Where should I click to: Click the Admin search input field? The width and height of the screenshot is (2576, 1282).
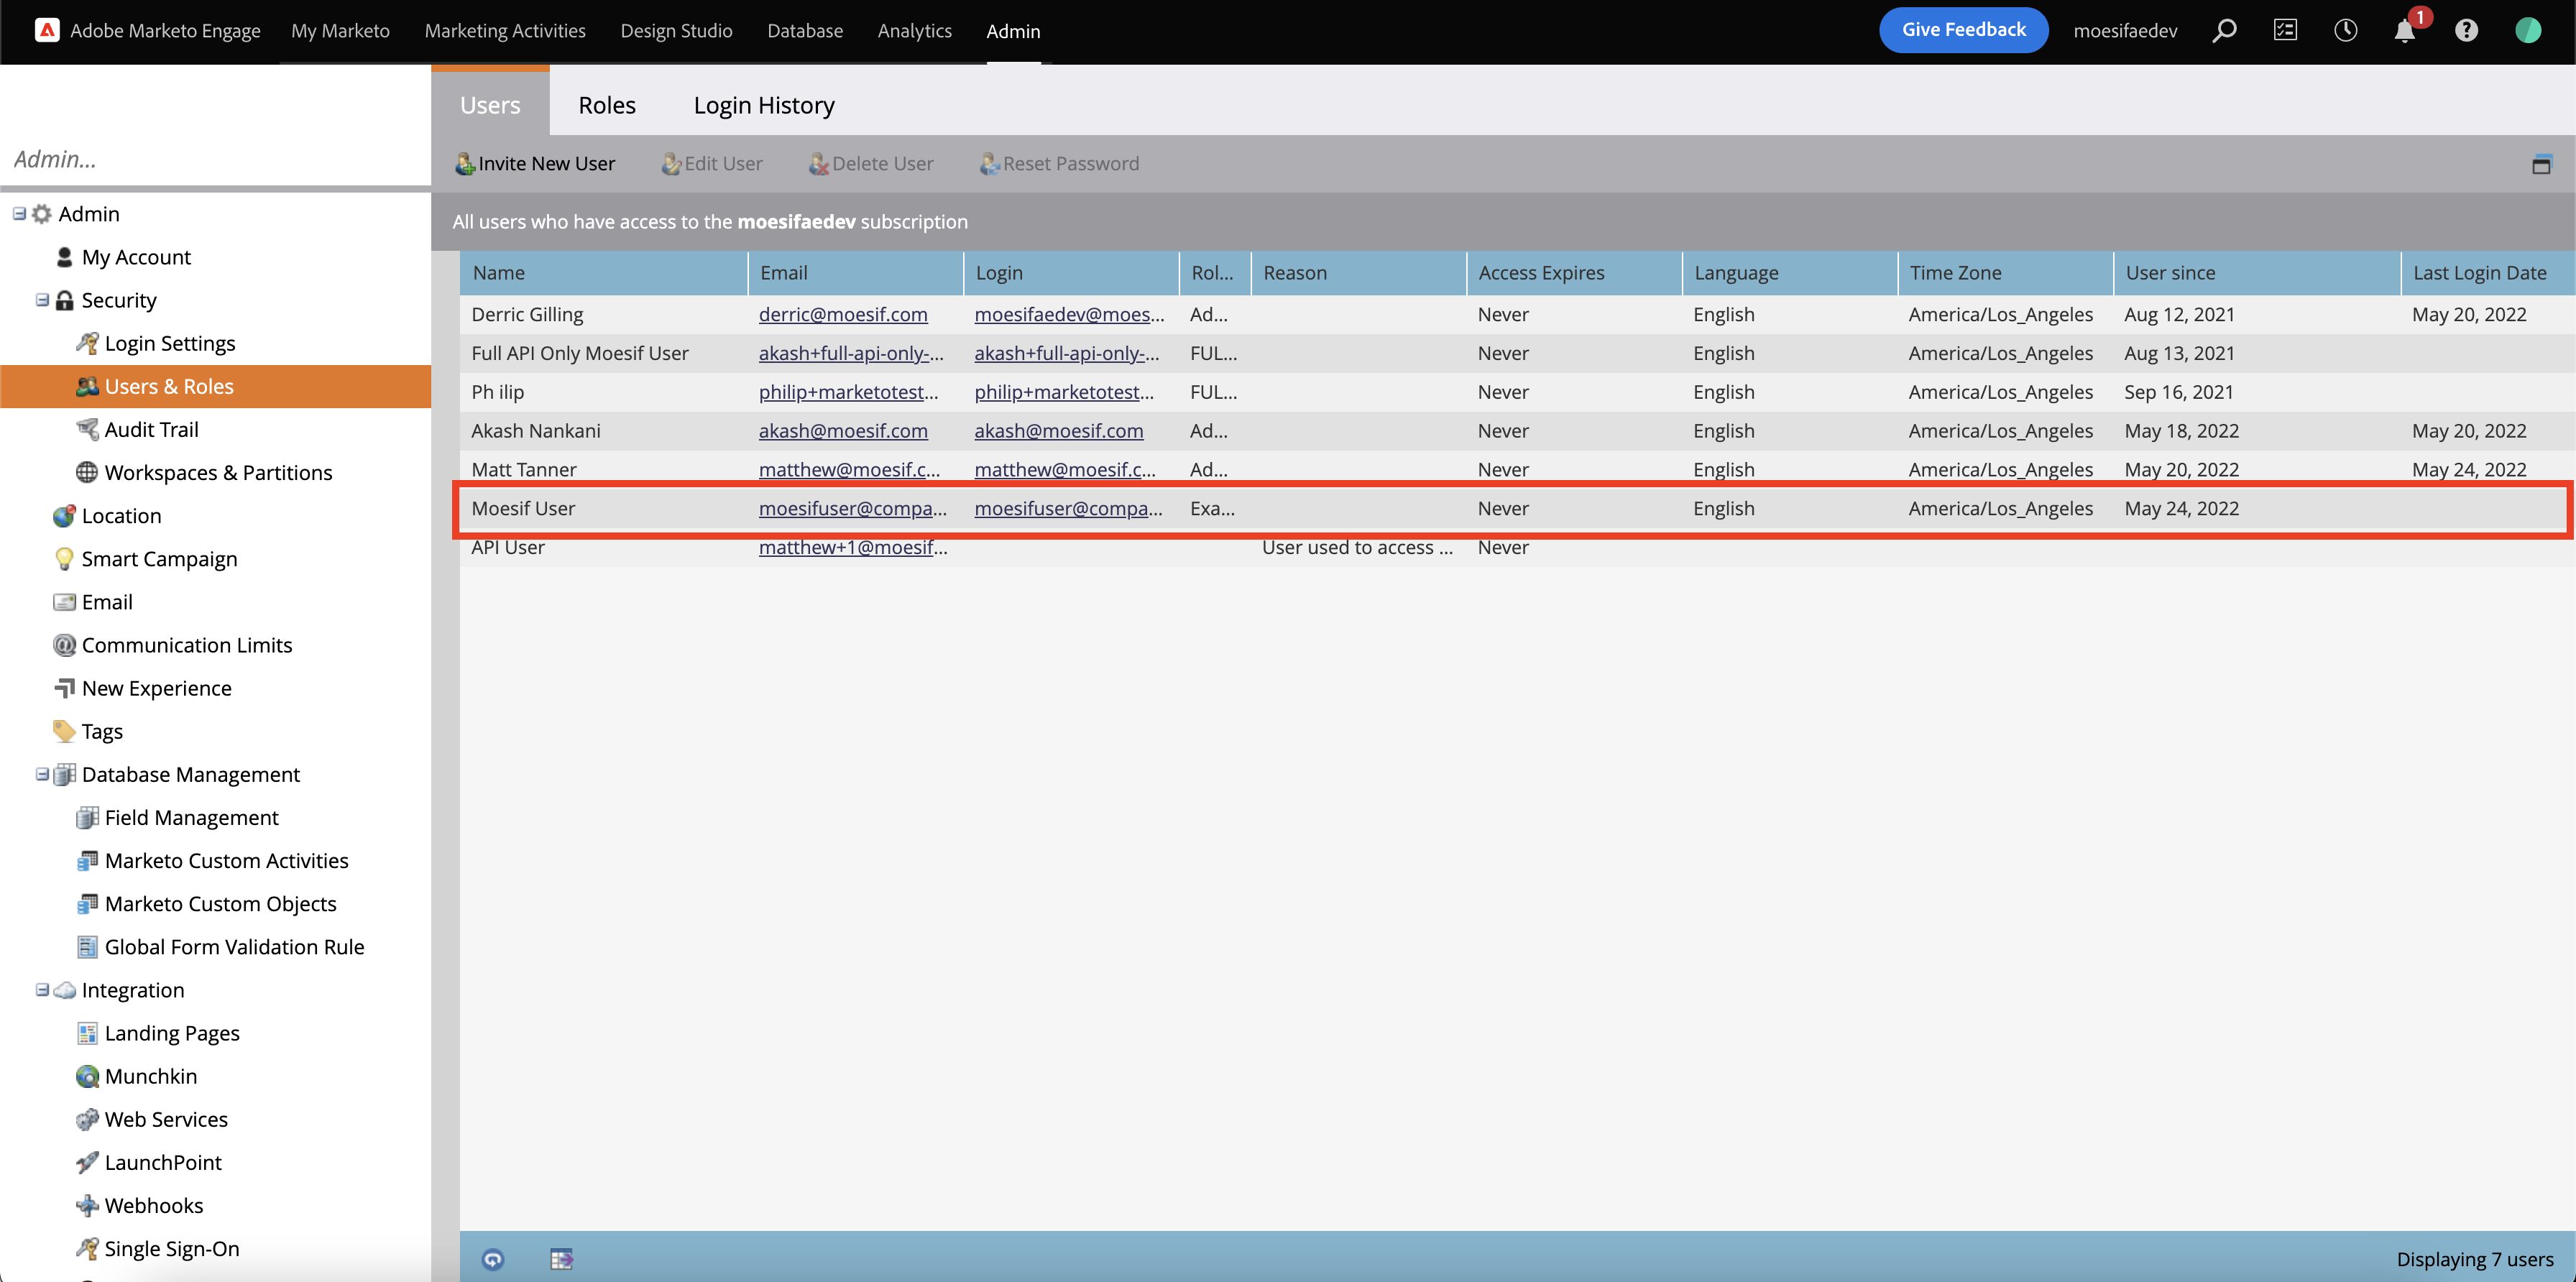pyautogui.click(x=215, y=159)
